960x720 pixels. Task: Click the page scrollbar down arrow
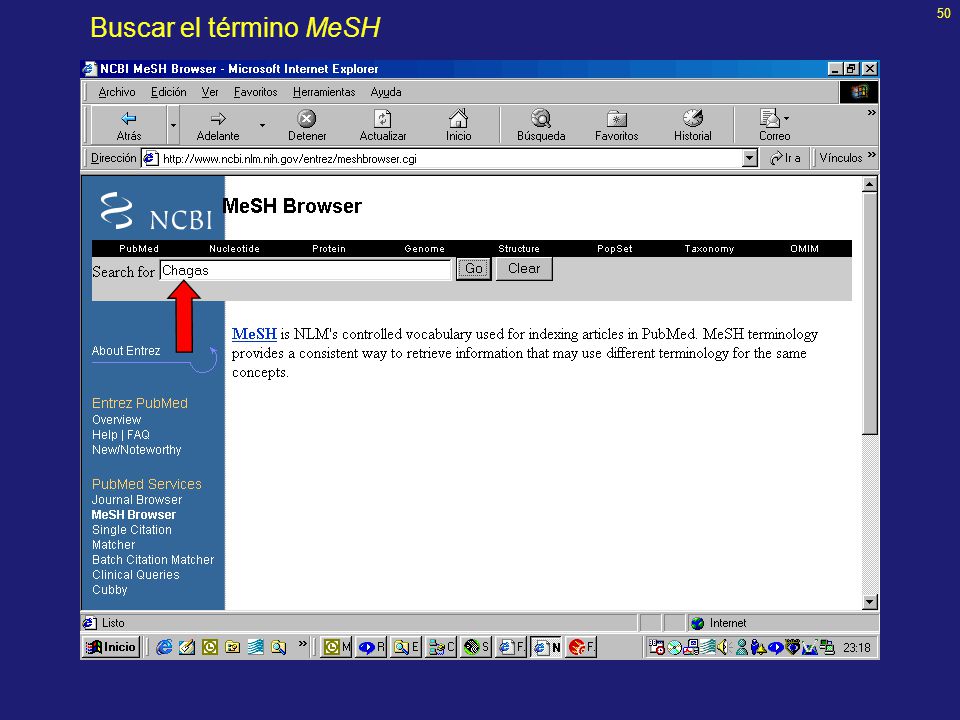tap(869, 602)
